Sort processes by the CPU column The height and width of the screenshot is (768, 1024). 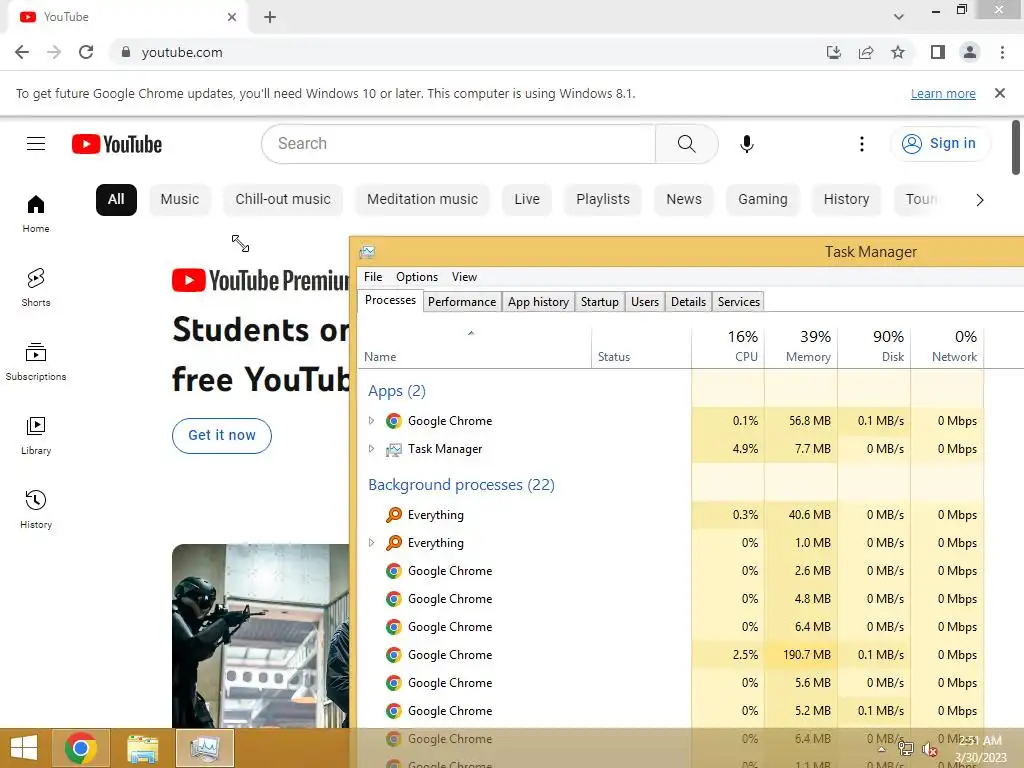[728, 346]
